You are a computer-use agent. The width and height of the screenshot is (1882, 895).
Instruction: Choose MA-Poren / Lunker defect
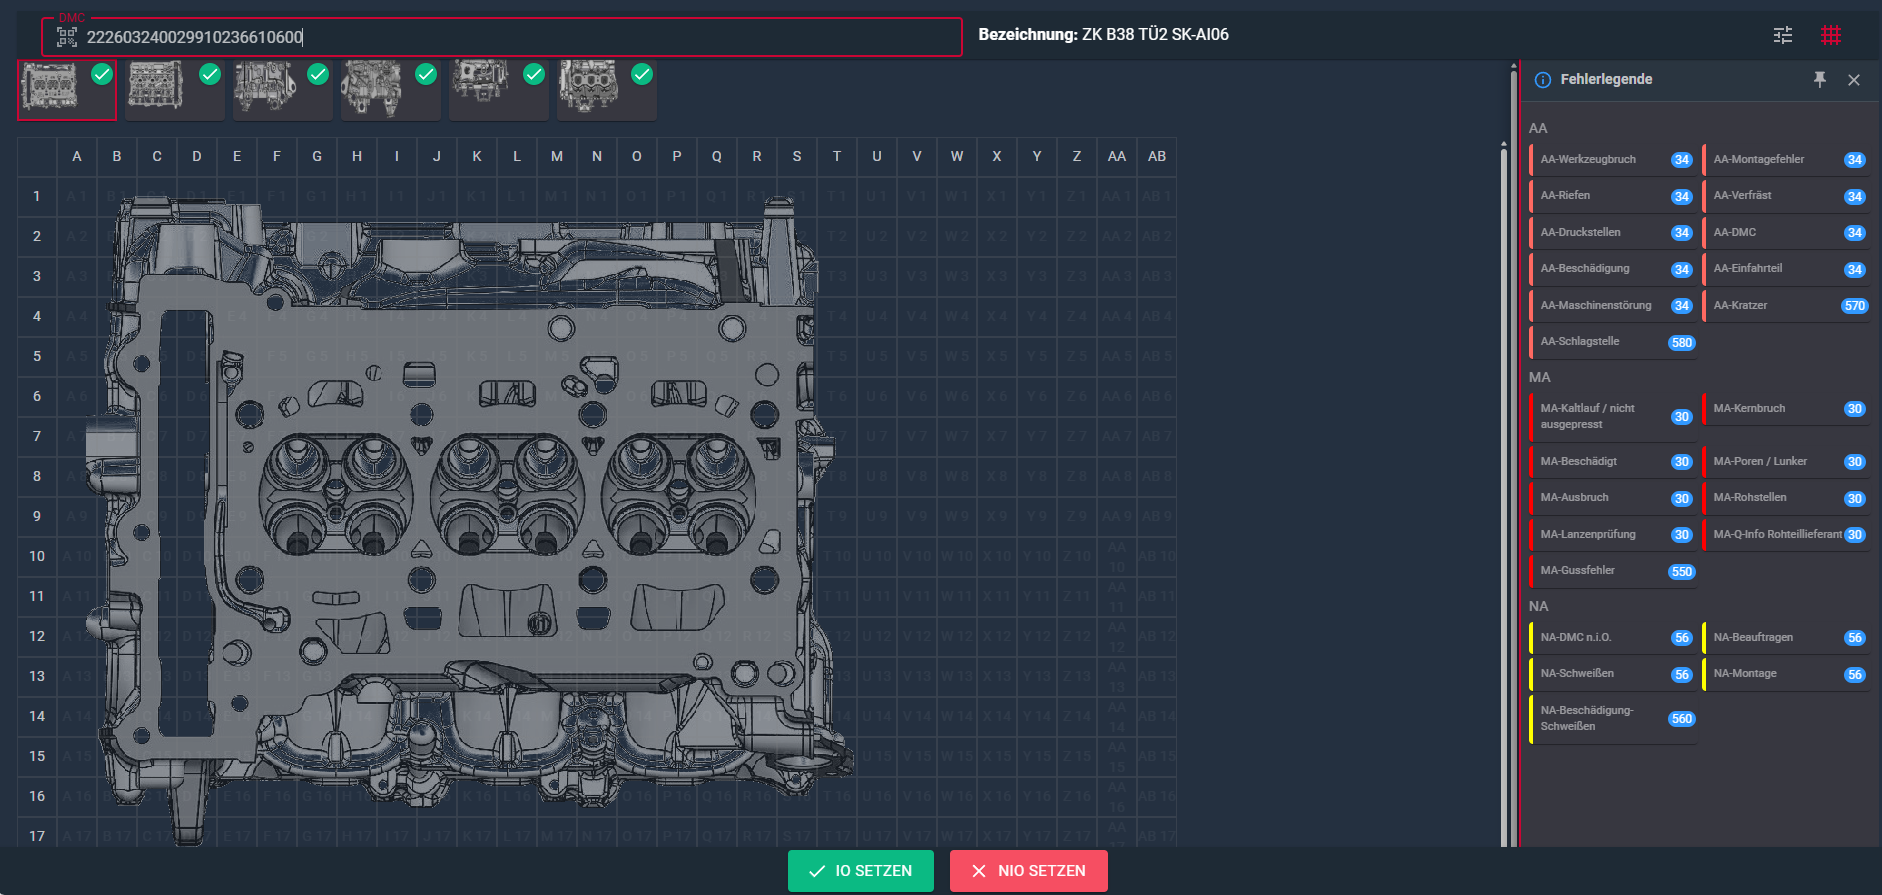tap(1786, 462)
